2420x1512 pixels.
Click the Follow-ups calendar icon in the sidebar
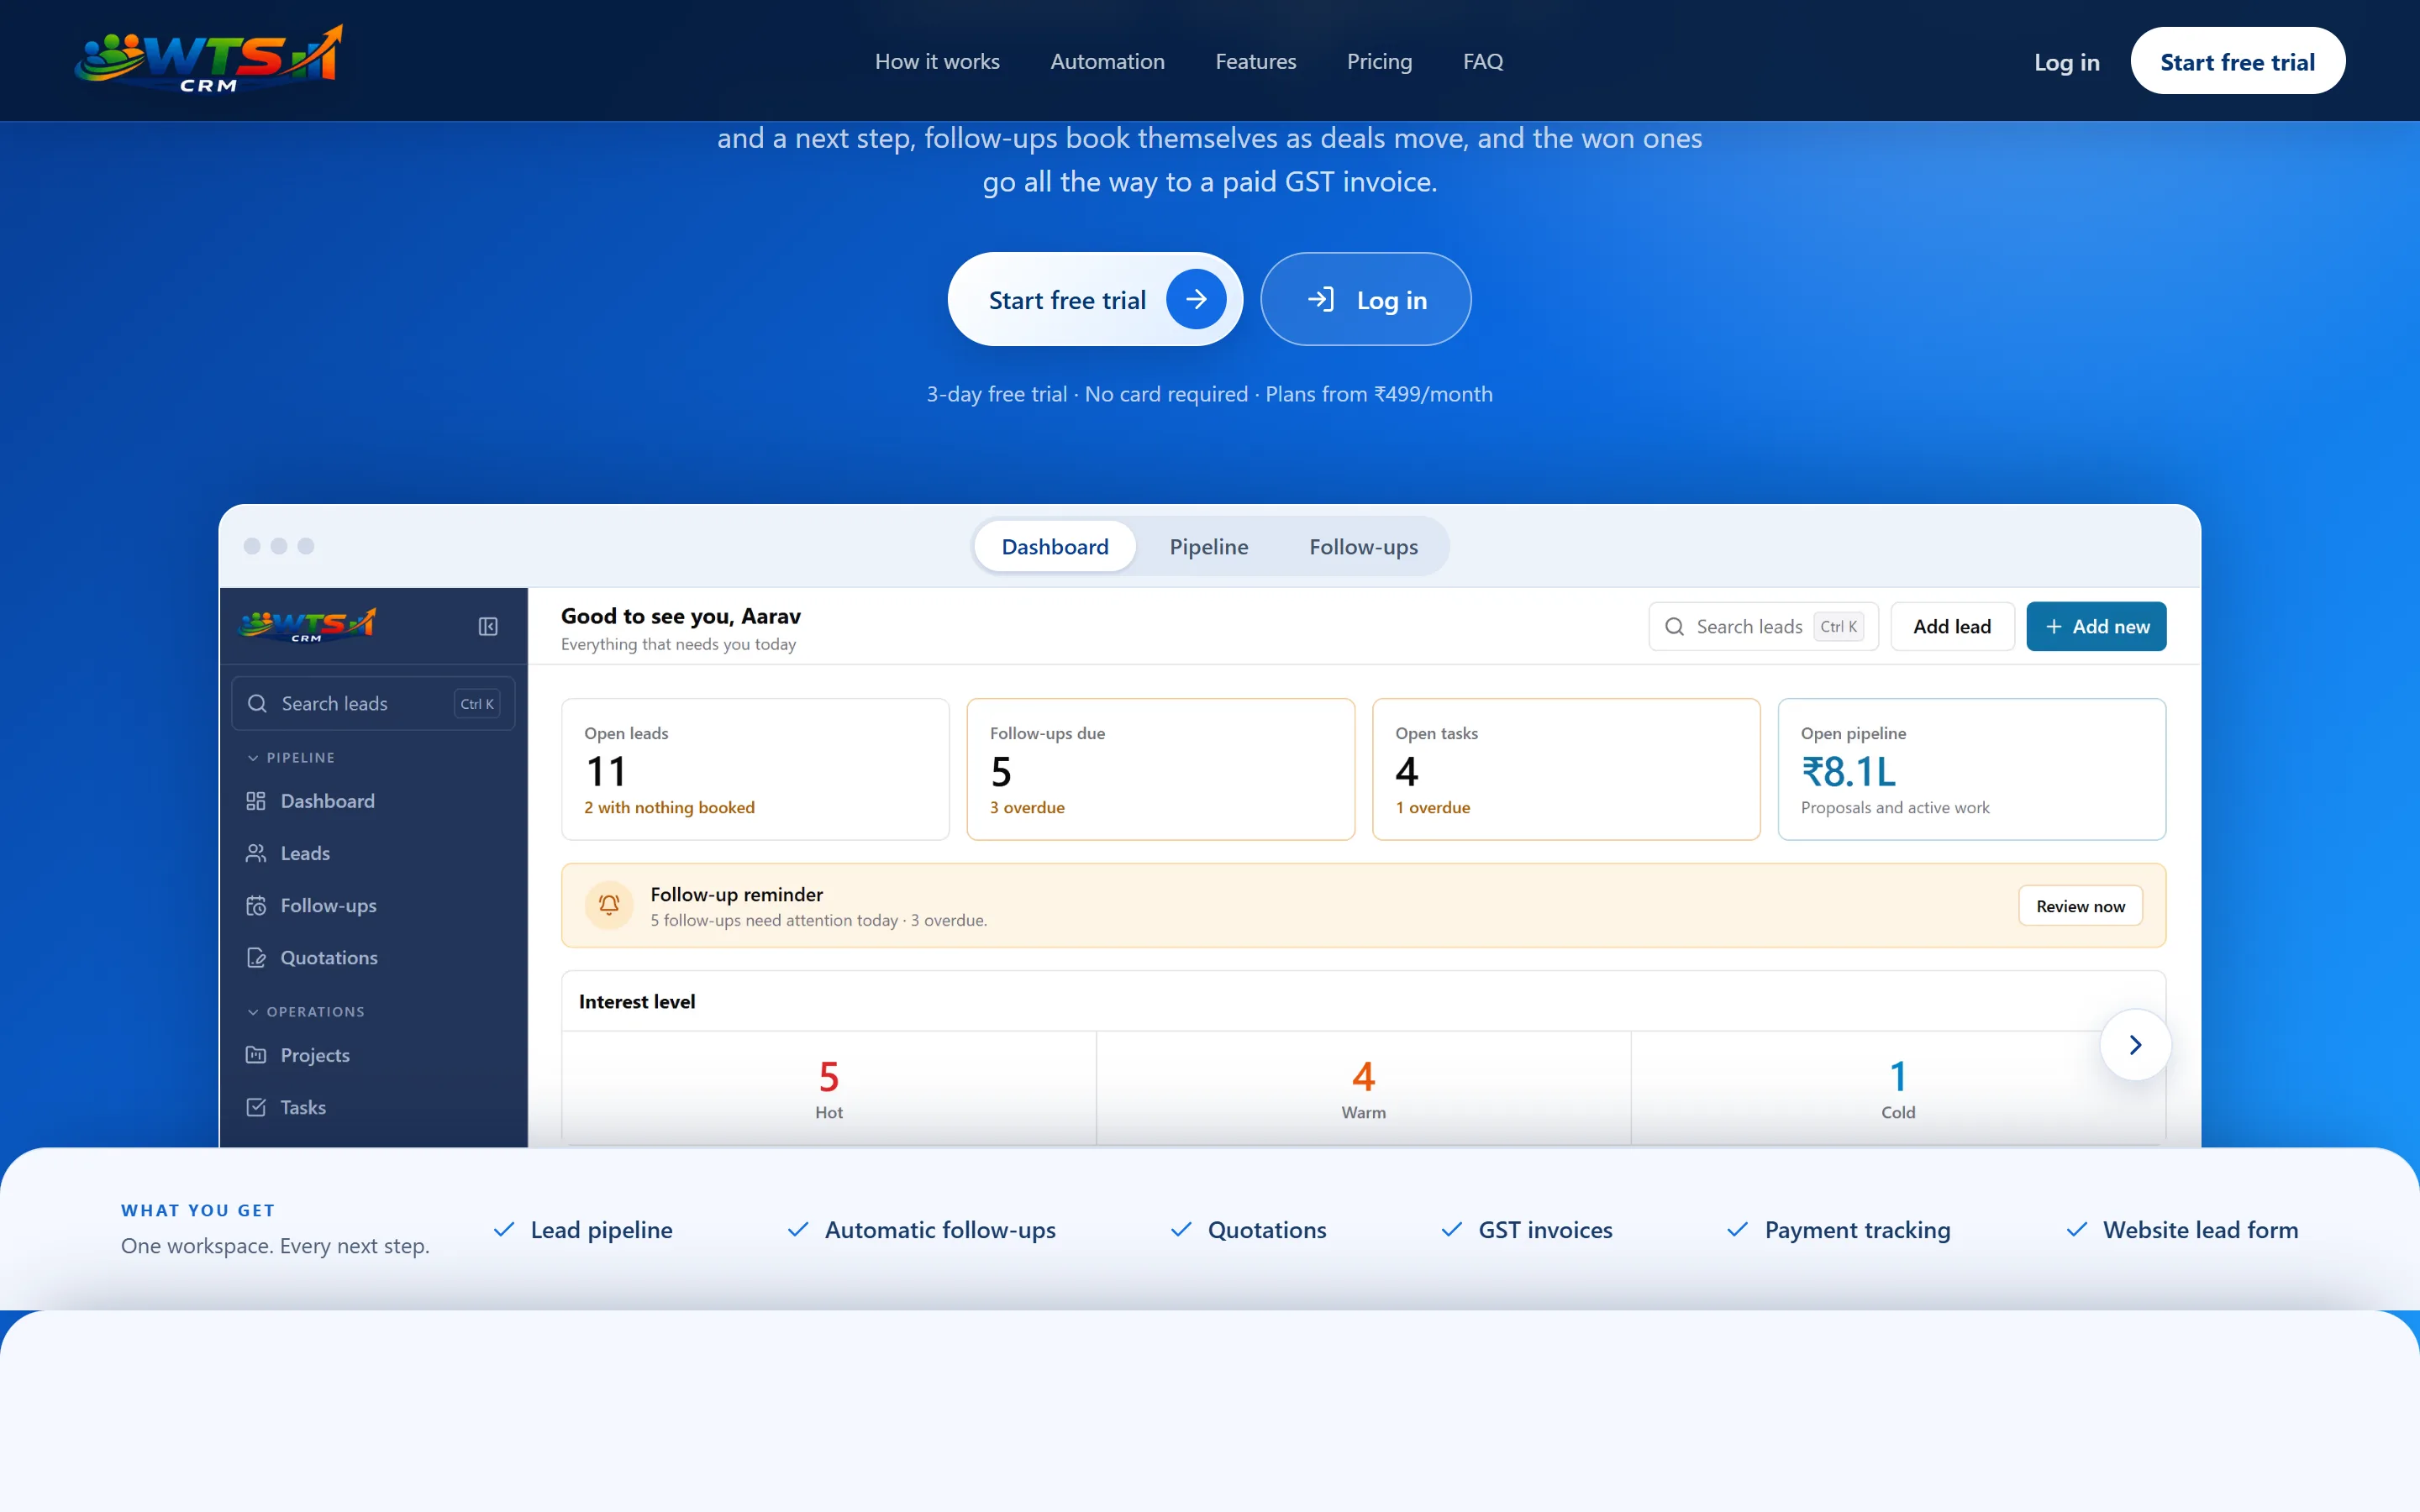(x=256, y=905)
